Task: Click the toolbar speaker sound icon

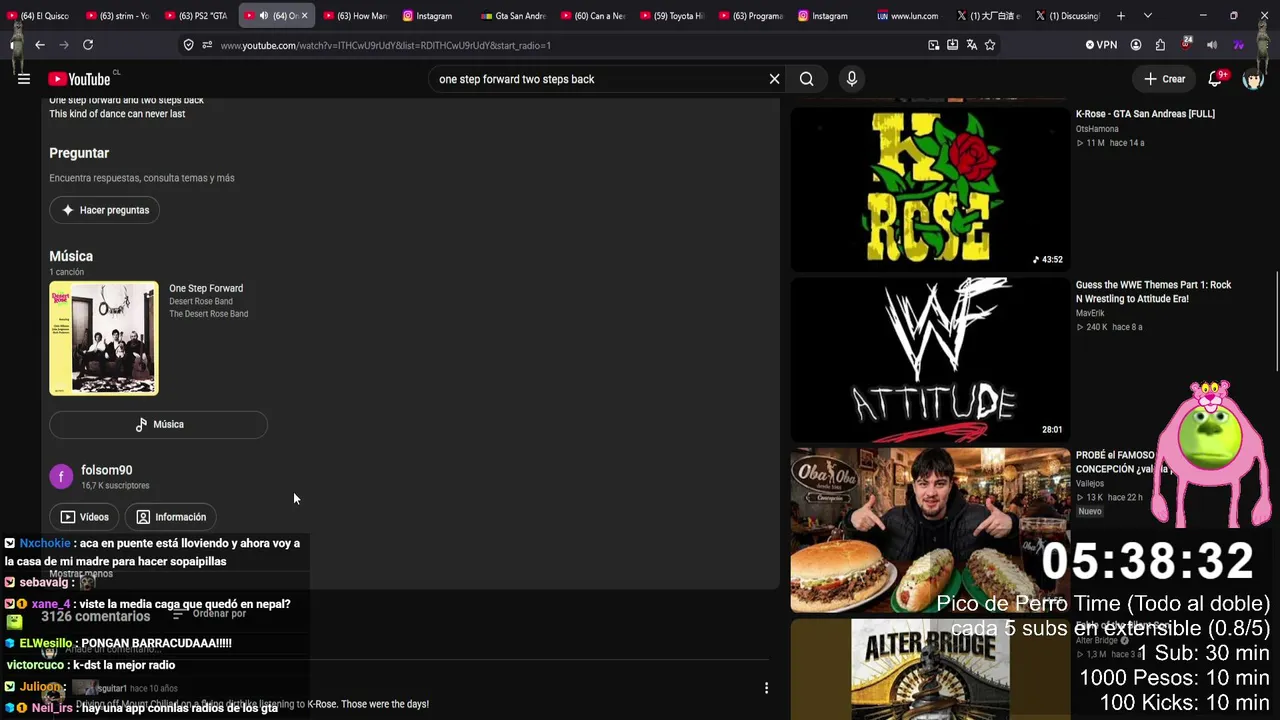Action: pyautogui.click(x=1212, y=45)
